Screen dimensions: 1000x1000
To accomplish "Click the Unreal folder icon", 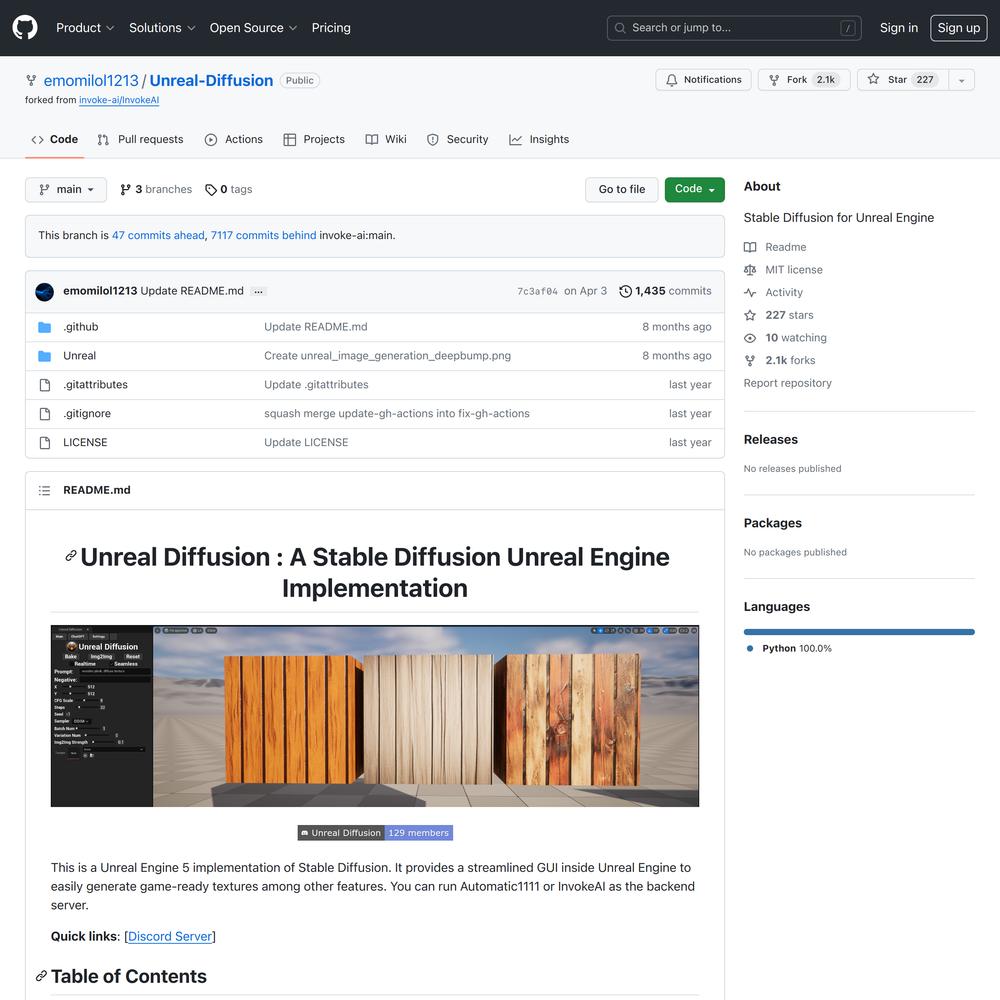I will (x=44, y=356).
